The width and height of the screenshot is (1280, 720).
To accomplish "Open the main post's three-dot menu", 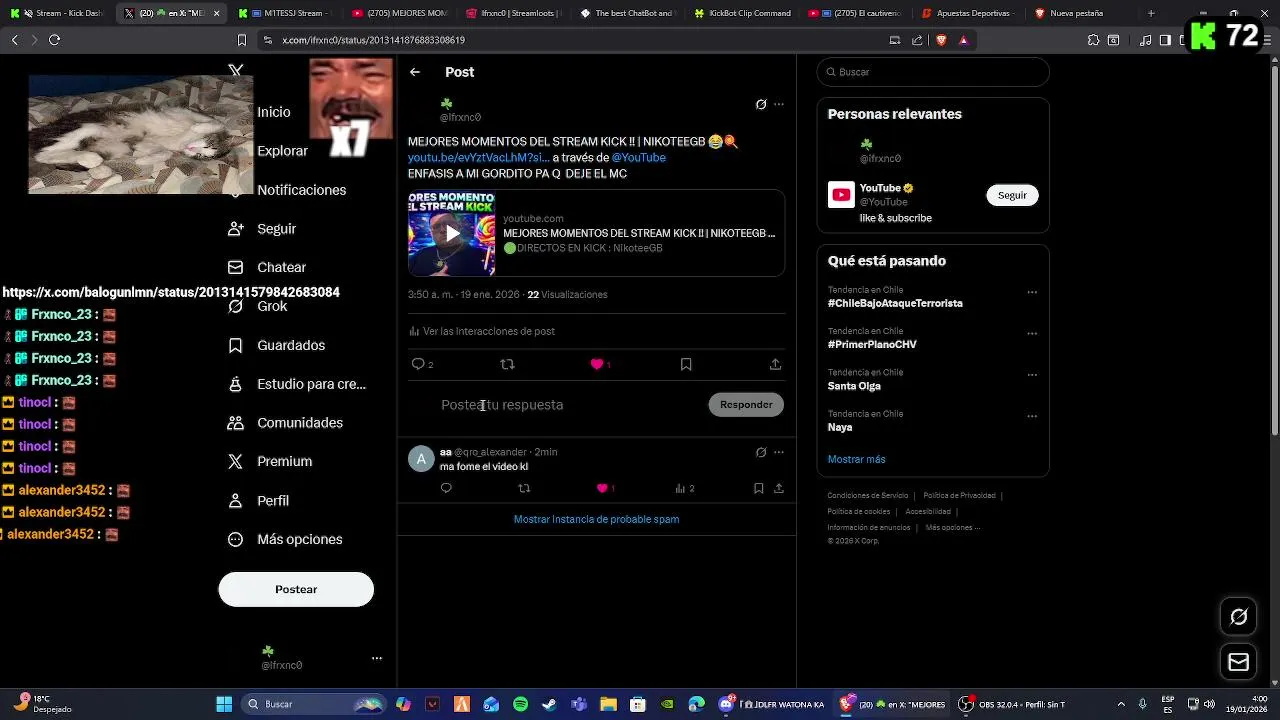I will click(779, 104).
